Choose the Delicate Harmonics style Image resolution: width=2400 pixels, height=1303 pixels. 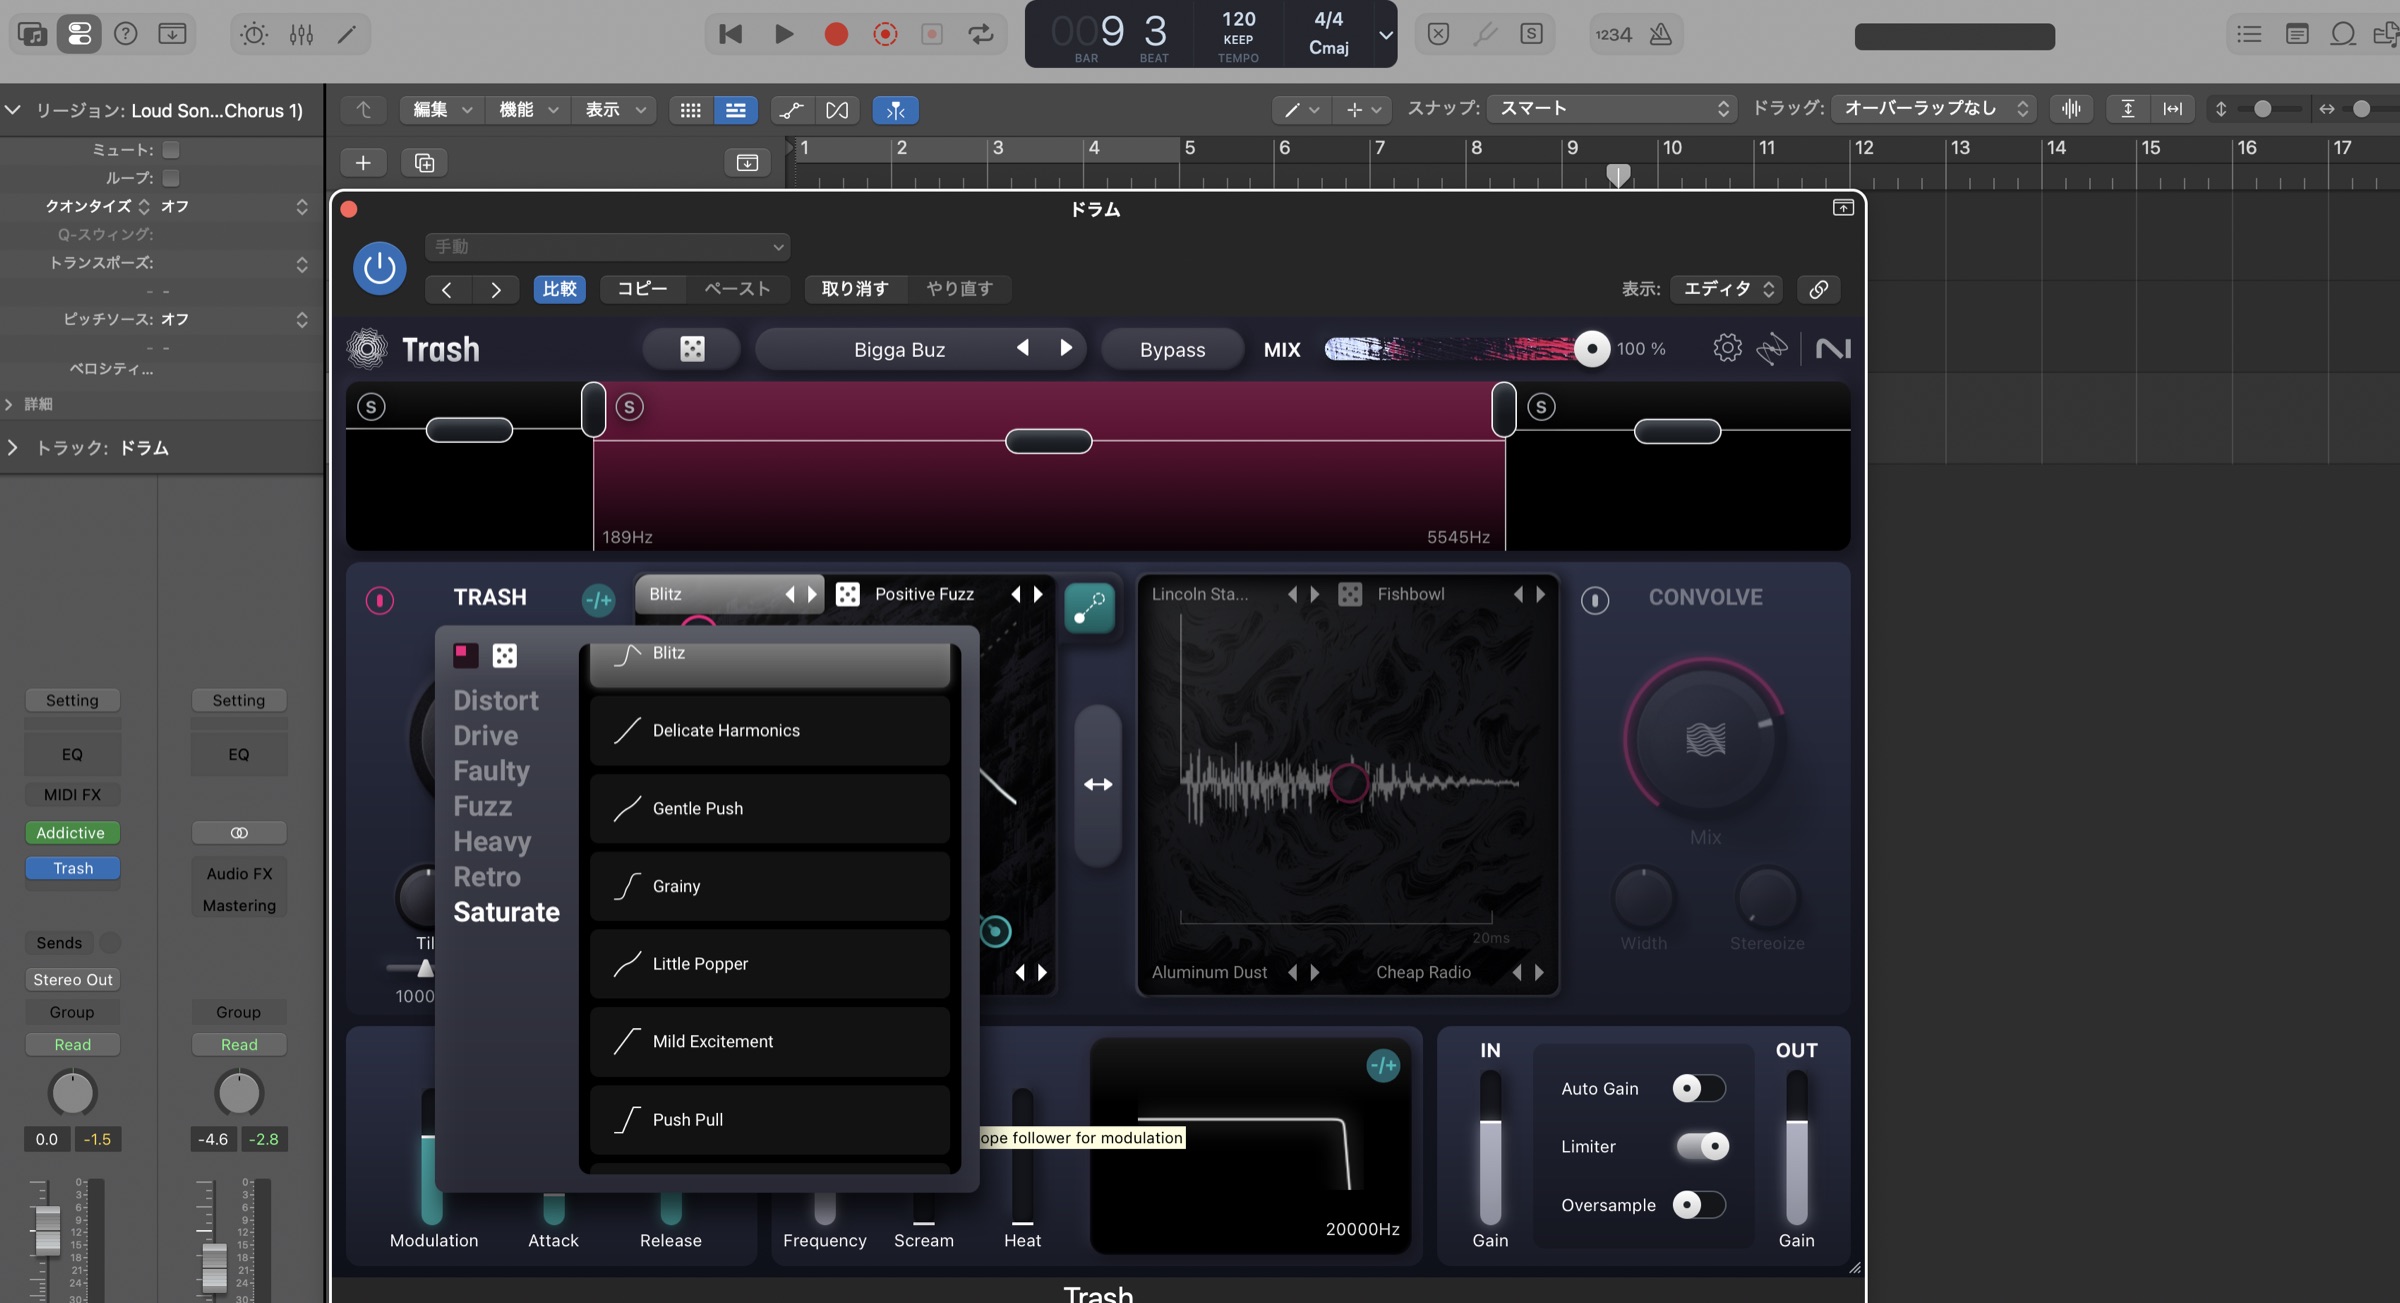pos(769,731)
